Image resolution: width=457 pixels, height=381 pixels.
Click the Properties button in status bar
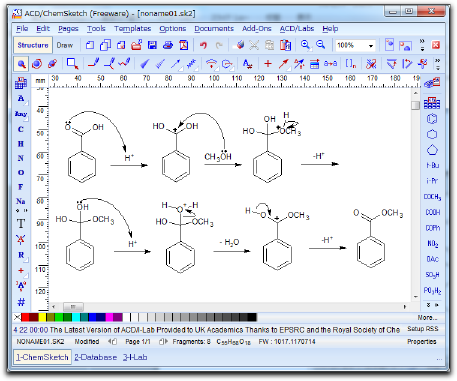(421, 342)
